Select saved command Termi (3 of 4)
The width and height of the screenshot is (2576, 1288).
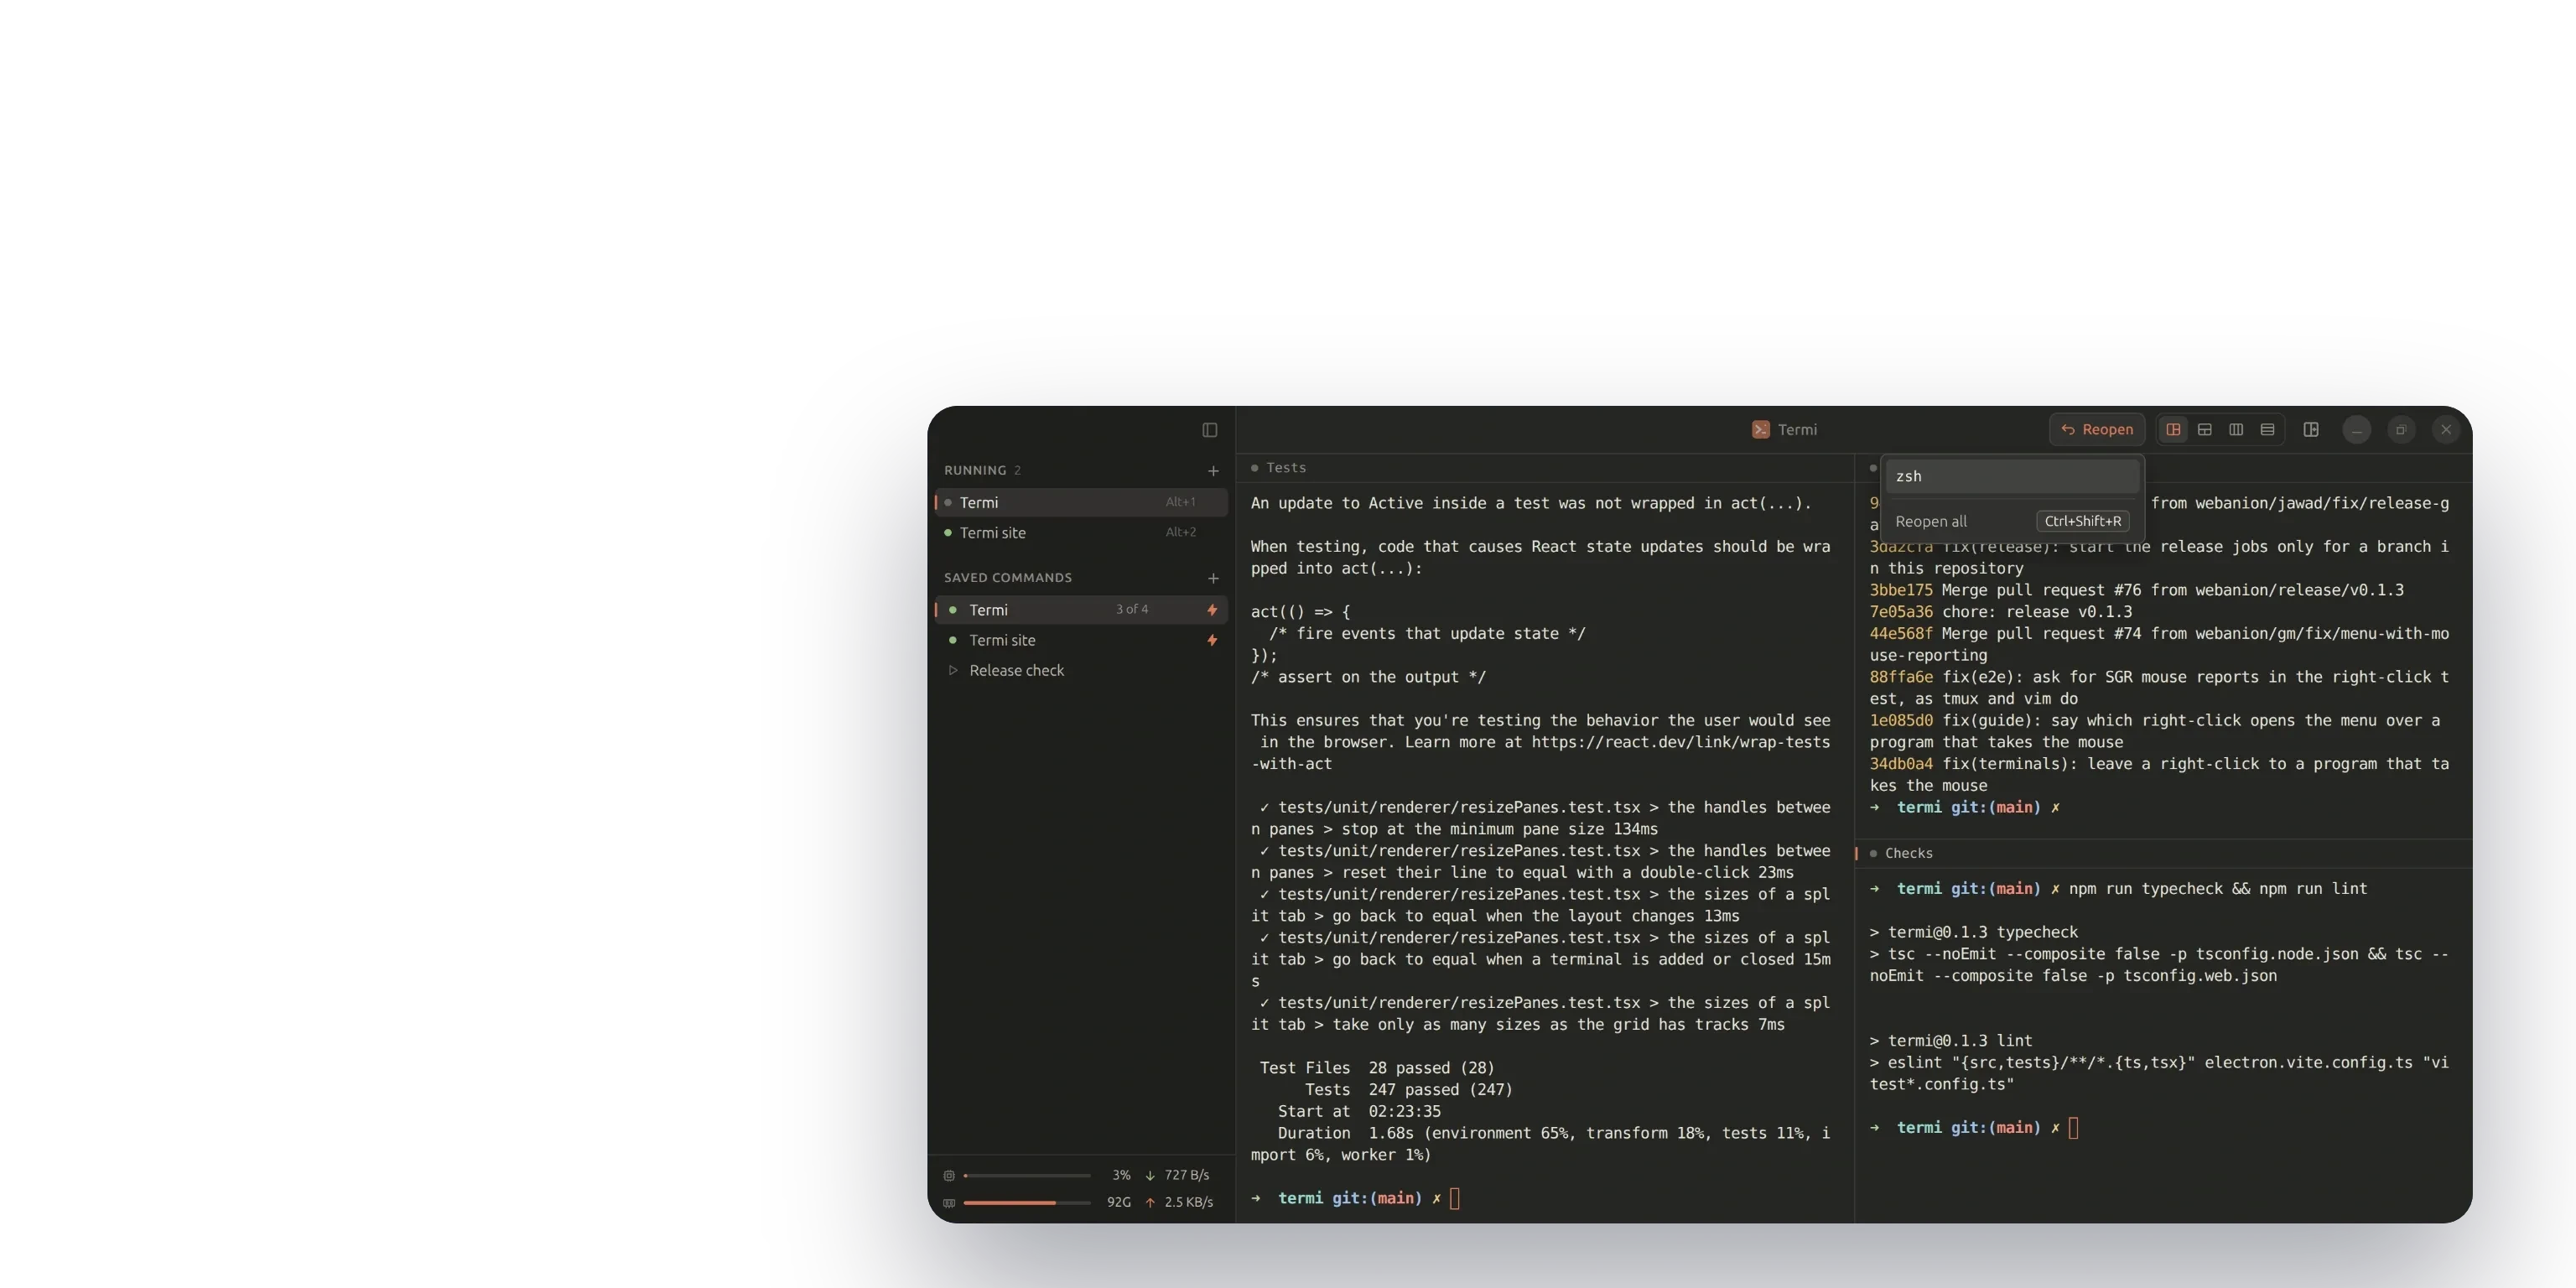pos(1082,610)
